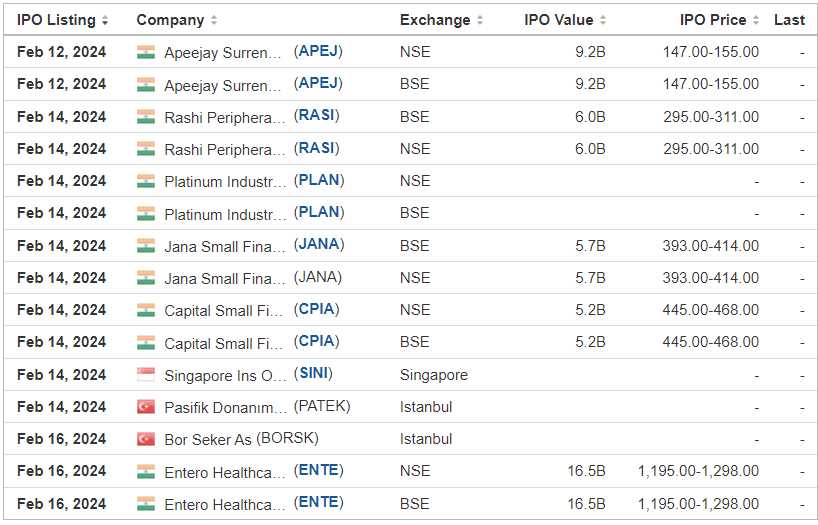Click India flag in Apeejay NSE row
The height and width of the screenshot is (525, 818).
coord(146,52)
